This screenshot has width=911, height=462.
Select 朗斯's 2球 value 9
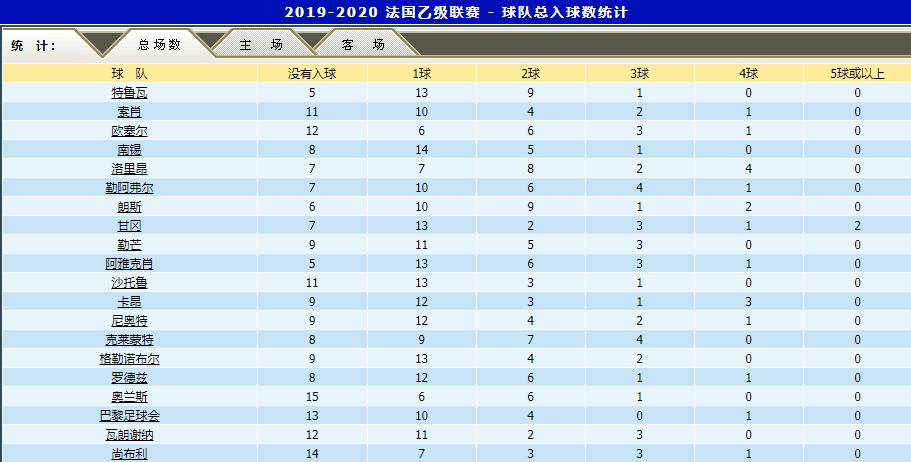[530, 207]
